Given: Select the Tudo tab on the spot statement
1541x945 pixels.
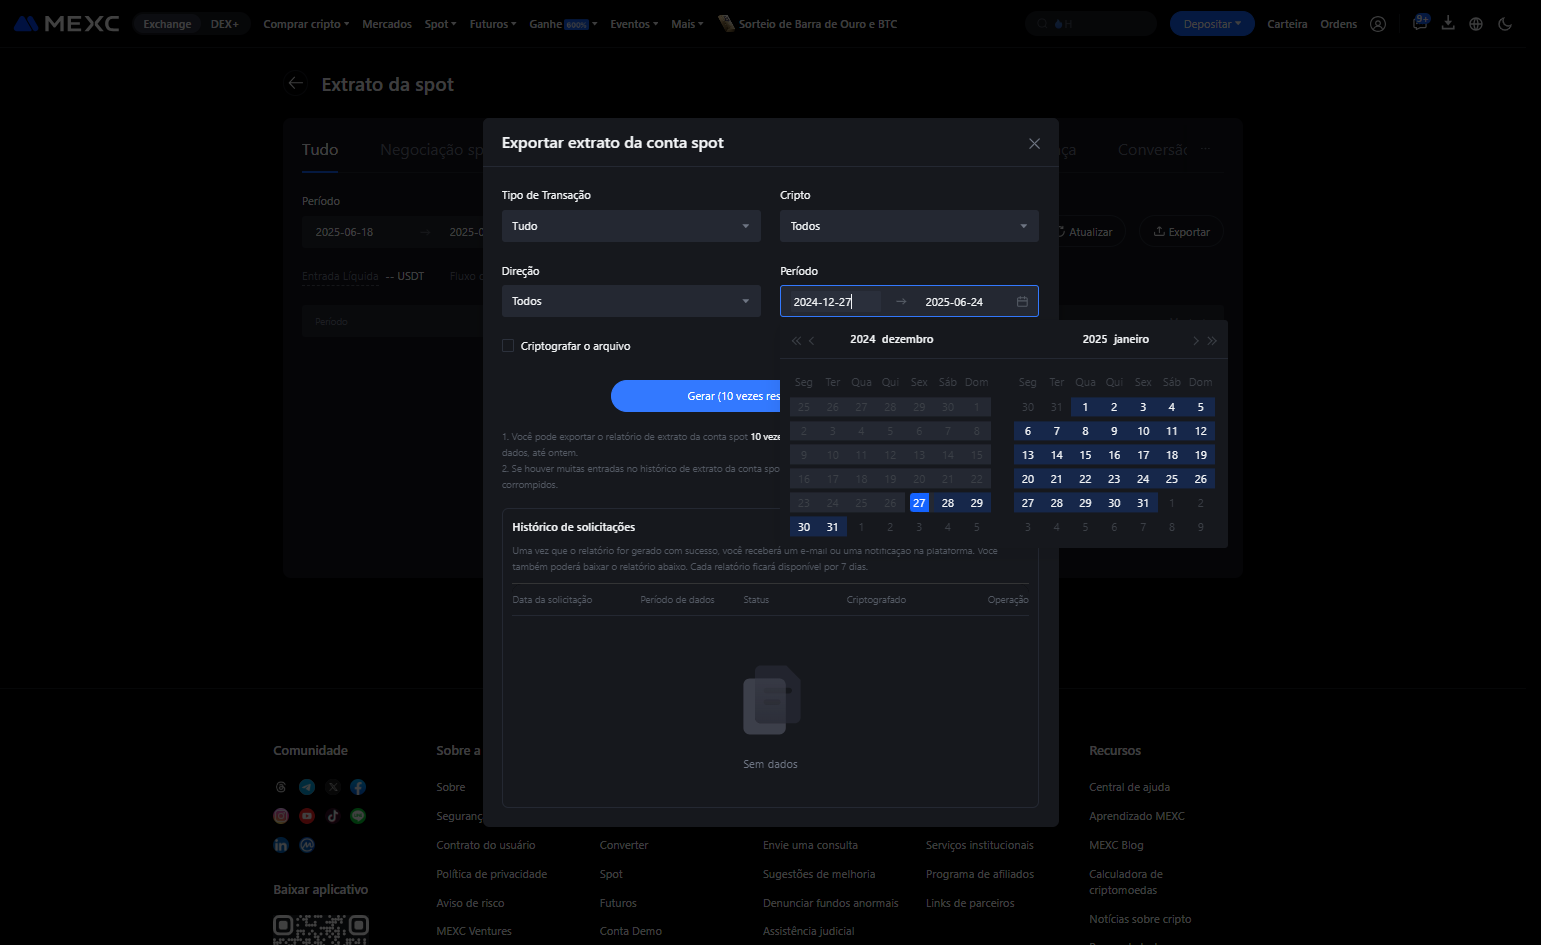Looking at the screenshot, I should tap(320, 150).
